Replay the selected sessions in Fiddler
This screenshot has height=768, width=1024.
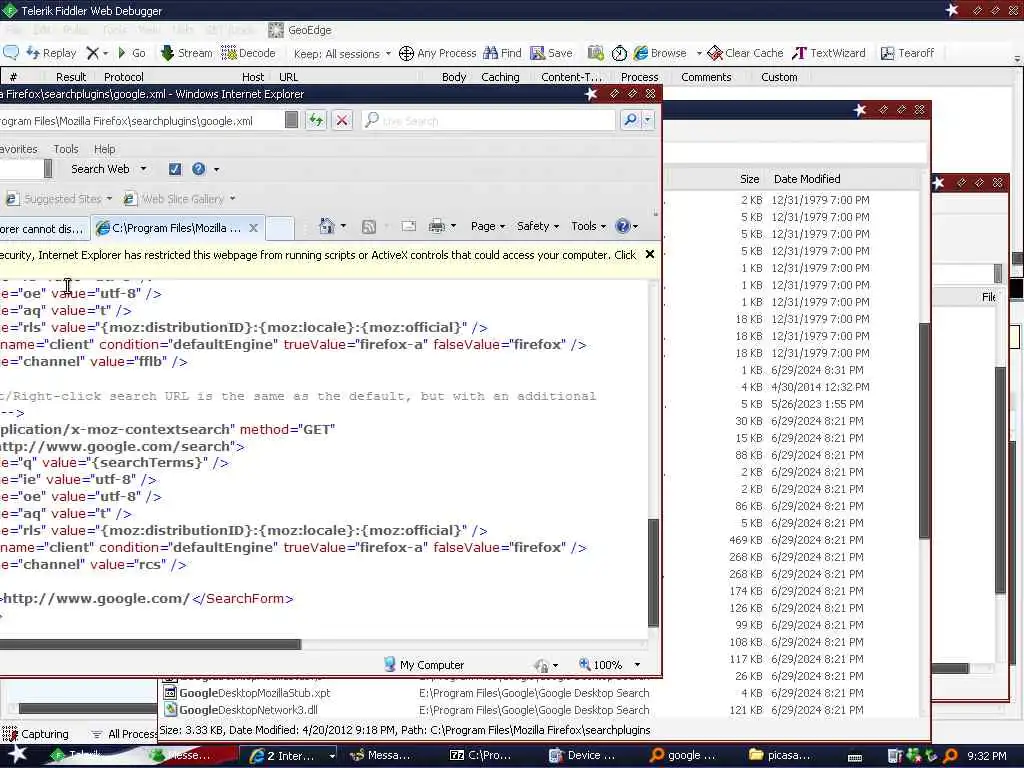coord(52,53)
